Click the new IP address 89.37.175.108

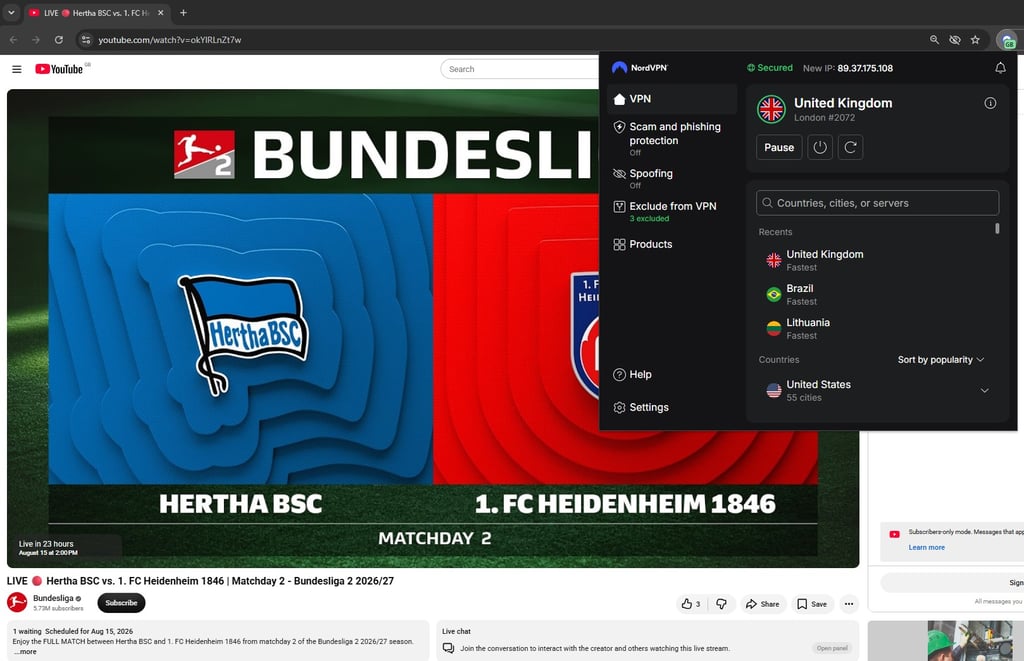[865, 68]
